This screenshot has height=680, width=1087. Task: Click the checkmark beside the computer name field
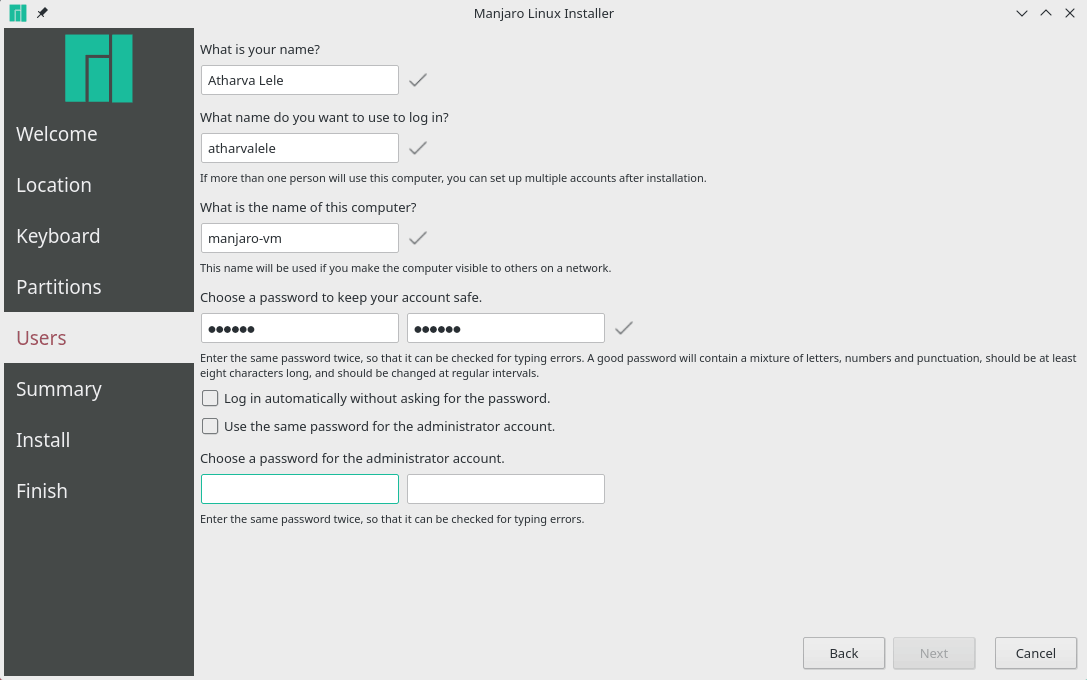pyautogui.click(x=418, y=237)
